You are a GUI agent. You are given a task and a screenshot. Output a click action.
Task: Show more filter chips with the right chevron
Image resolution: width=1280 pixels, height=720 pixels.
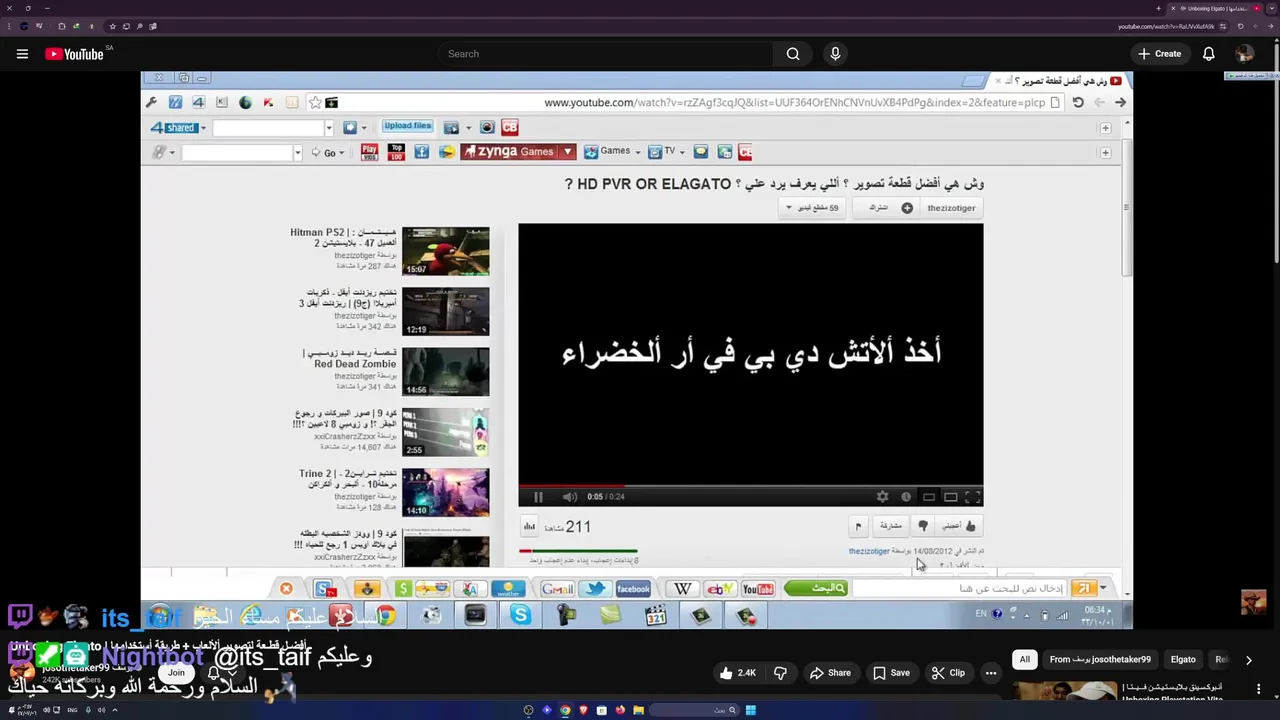pos(1248,660)
